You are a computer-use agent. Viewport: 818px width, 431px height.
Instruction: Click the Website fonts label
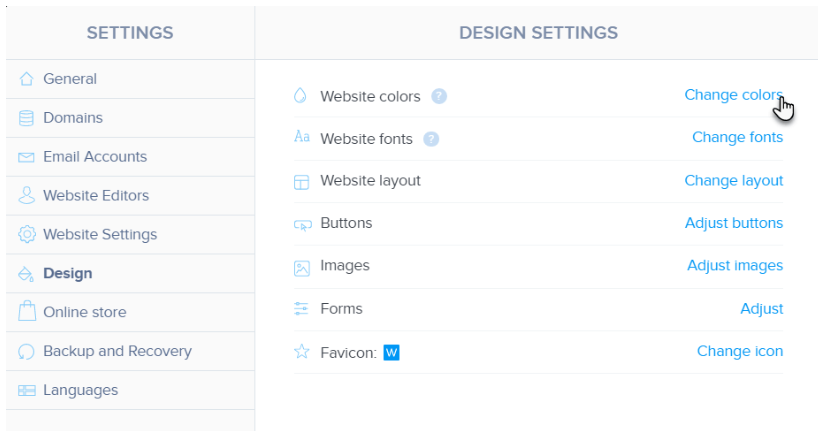tap(366, 139)
